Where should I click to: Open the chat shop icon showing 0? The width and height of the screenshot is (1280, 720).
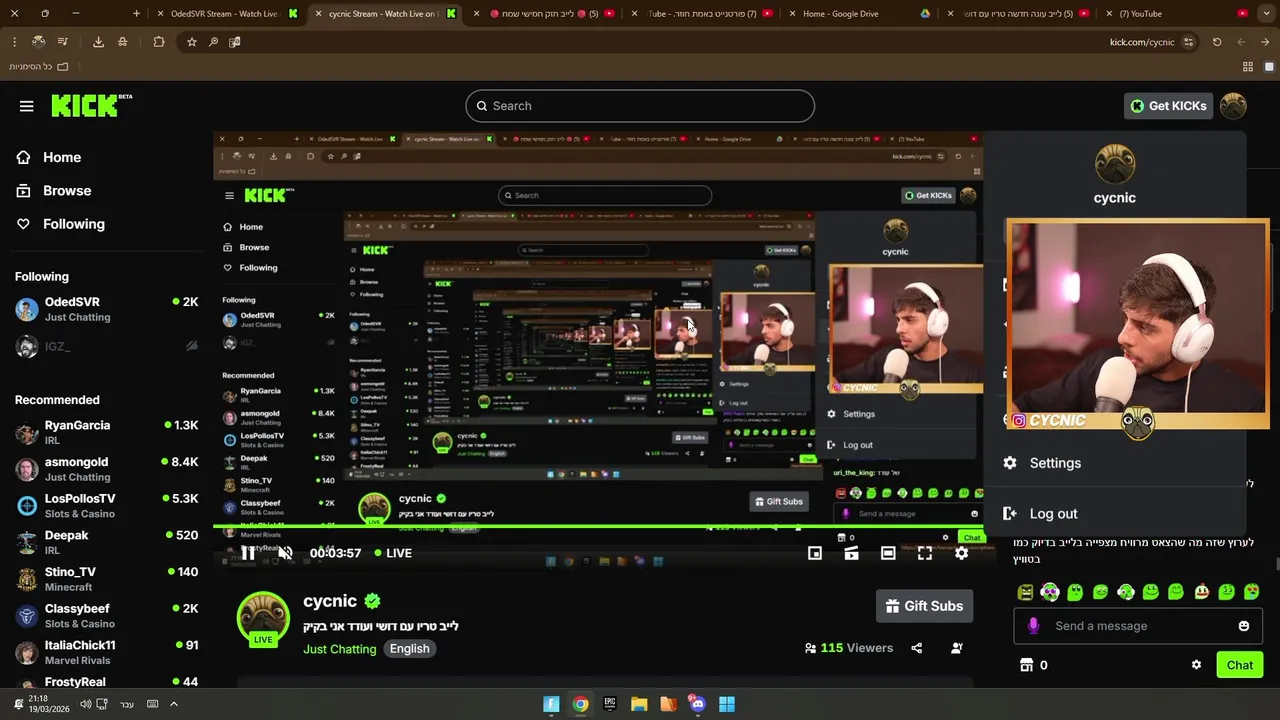(x=1033, y=665)
